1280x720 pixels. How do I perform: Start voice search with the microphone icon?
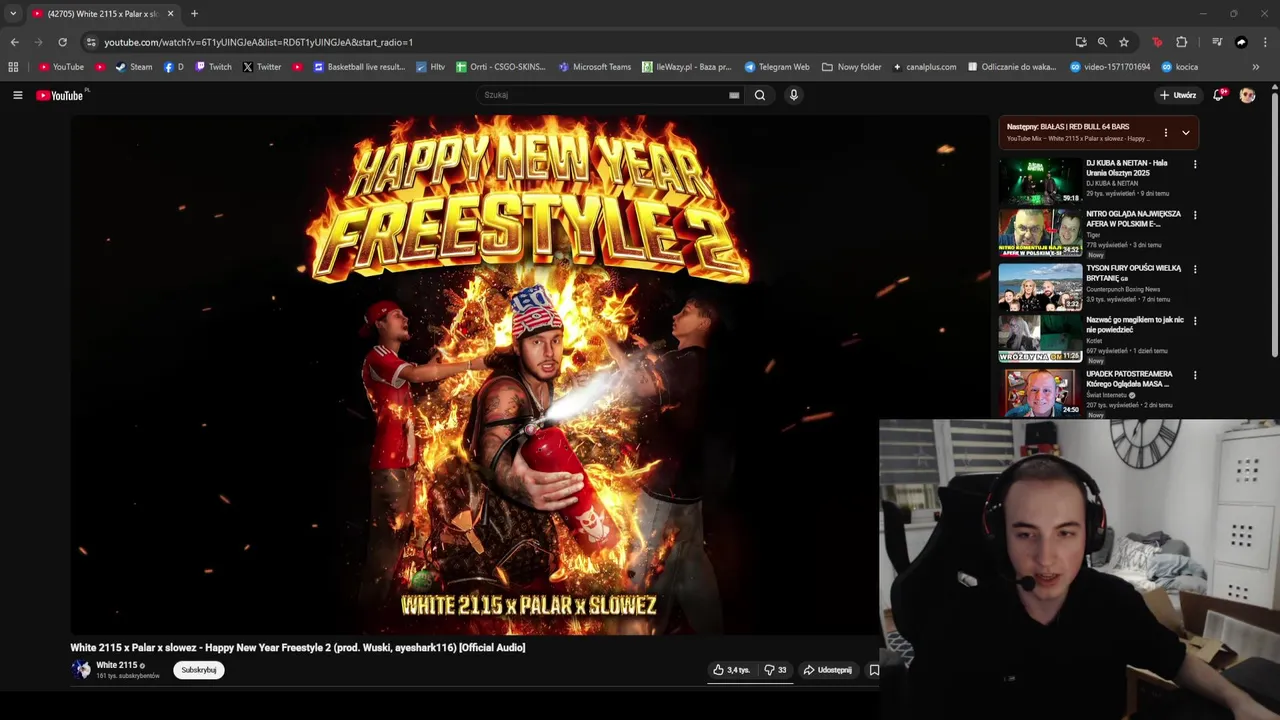pyautogui.click(x=794, y=95)
